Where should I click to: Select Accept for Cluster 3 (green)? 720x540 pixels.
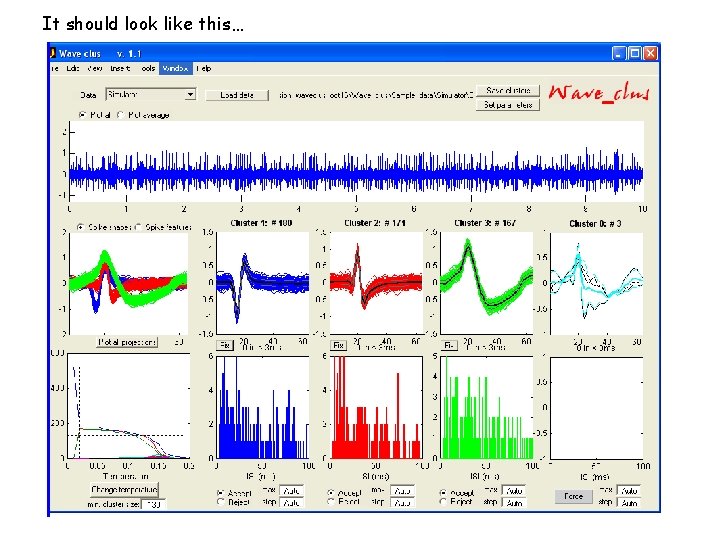pos(443,492)
